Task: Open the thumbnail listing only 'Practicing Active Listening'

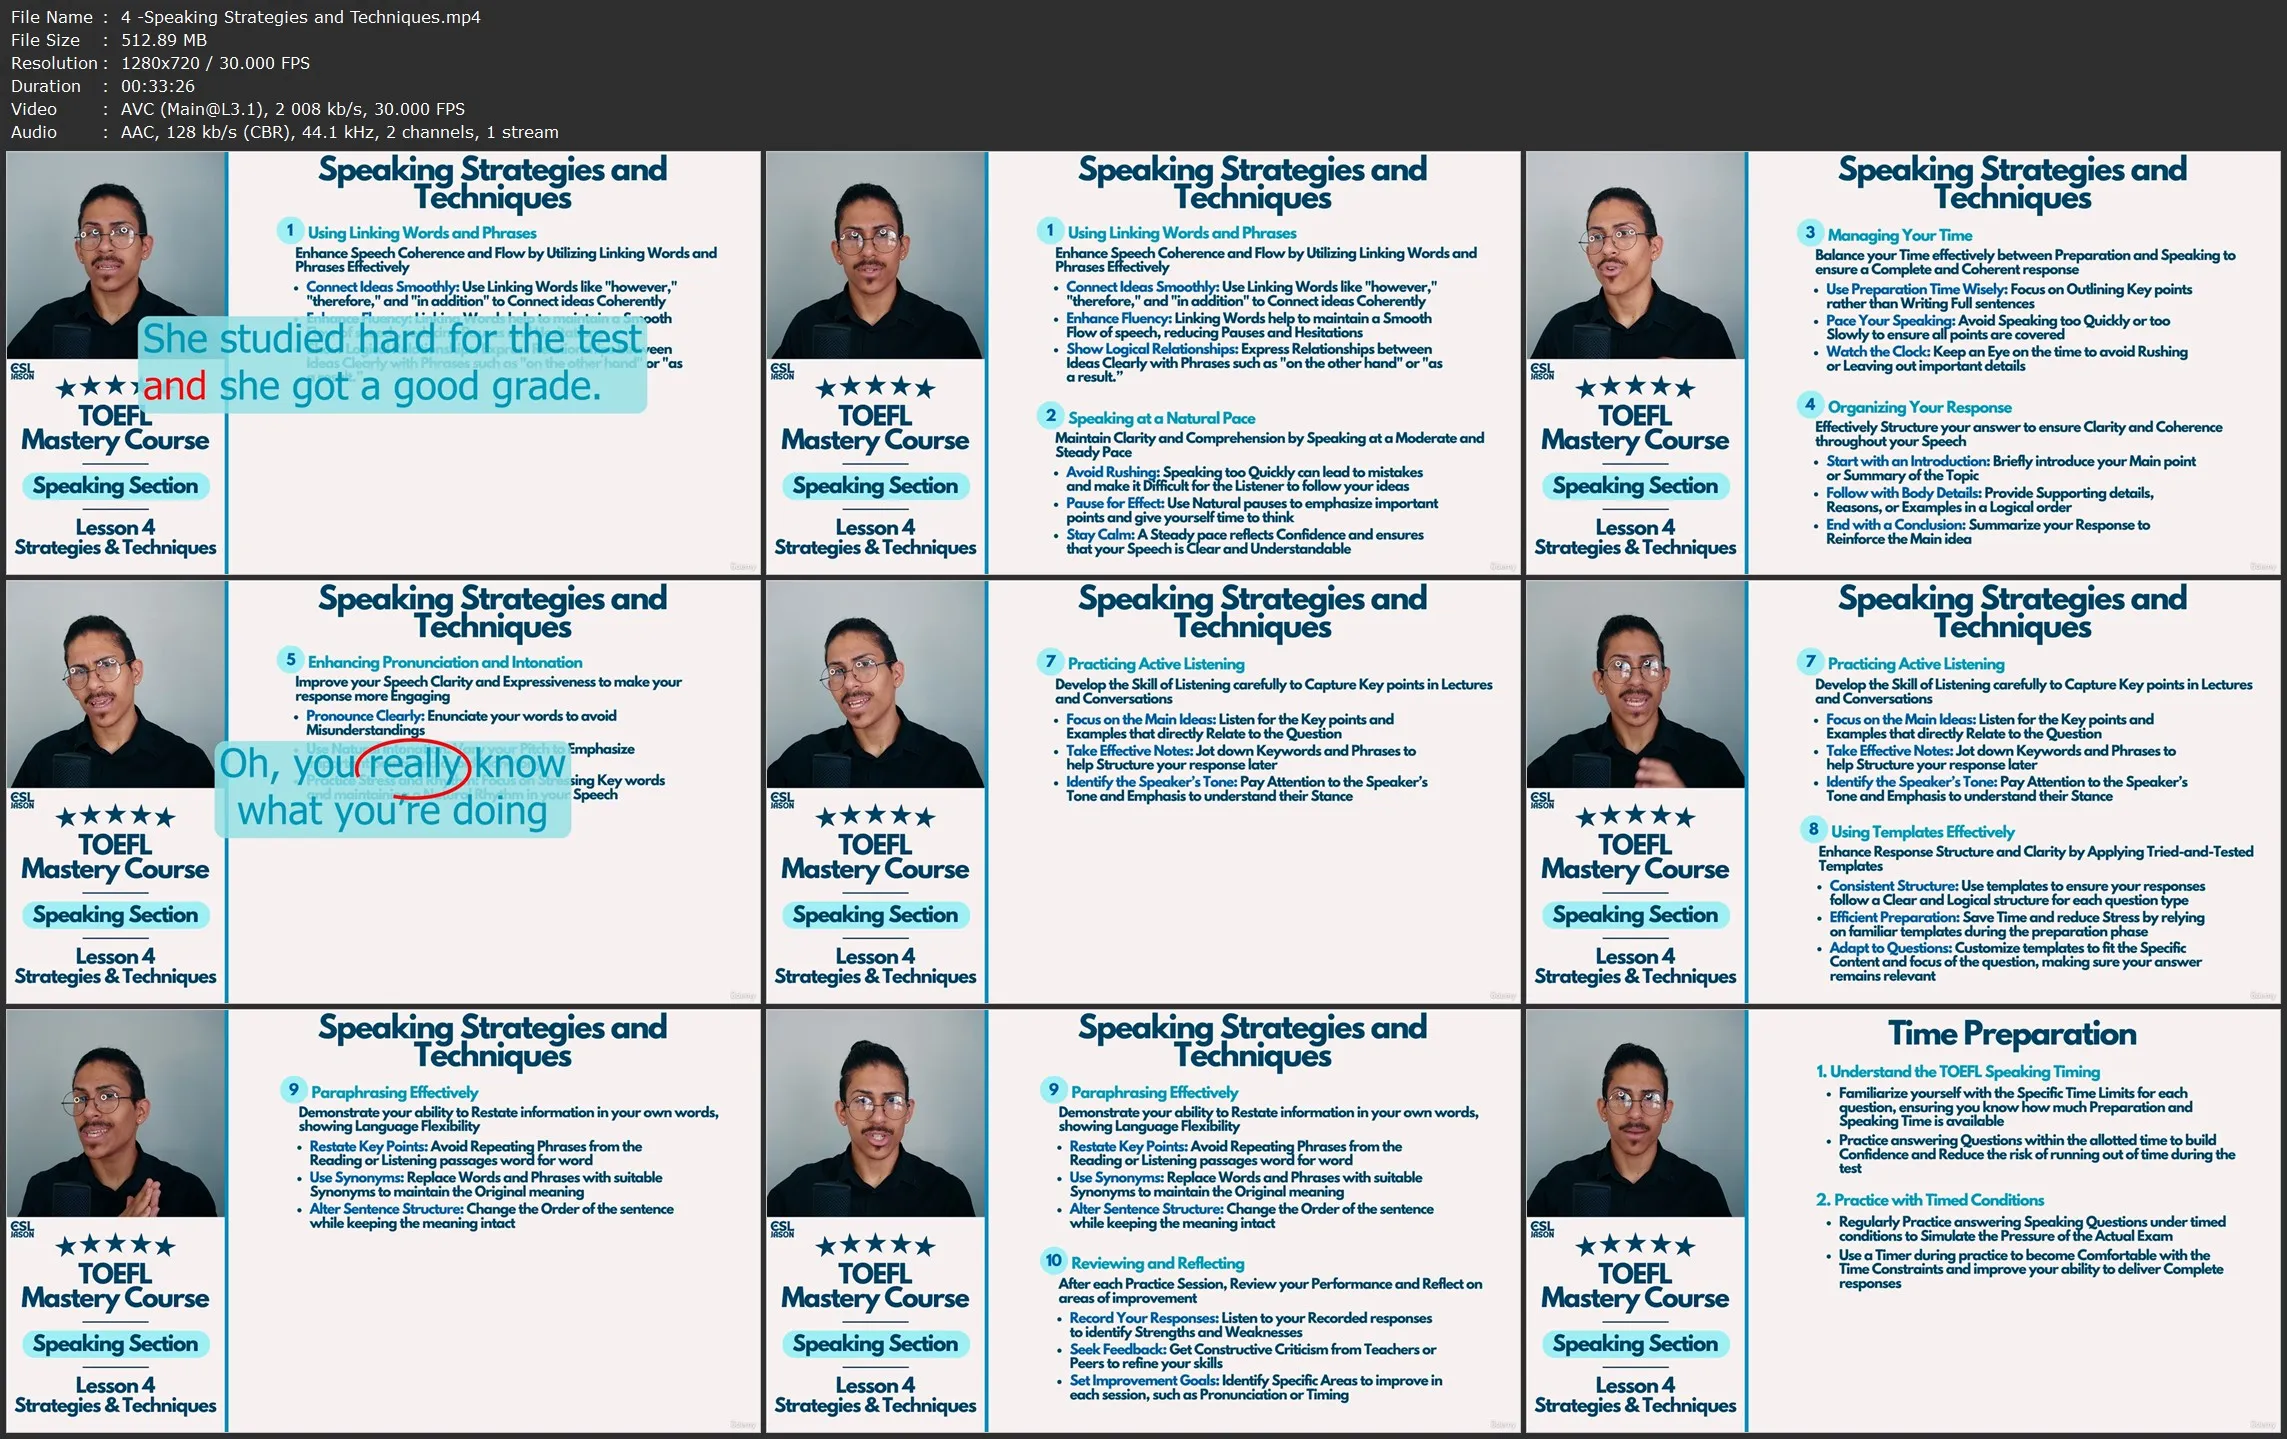Action: coord(1143,792)
